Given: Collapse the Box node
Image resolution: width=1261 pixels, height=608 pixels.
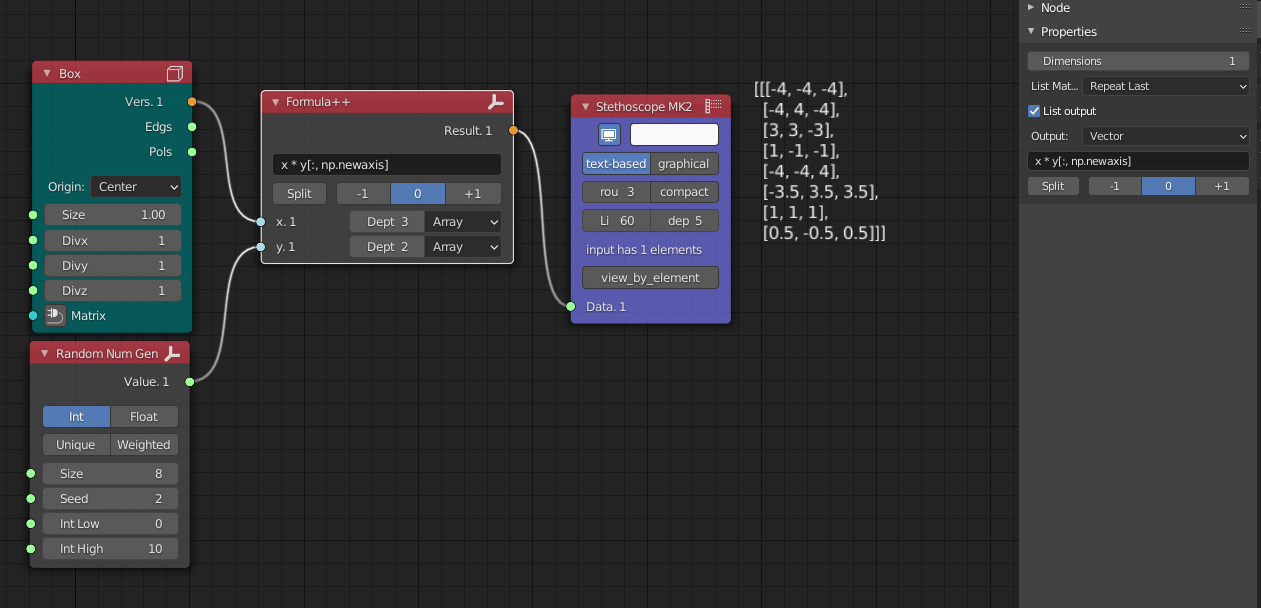Looking at the screenshot, I should pos(47,73).
